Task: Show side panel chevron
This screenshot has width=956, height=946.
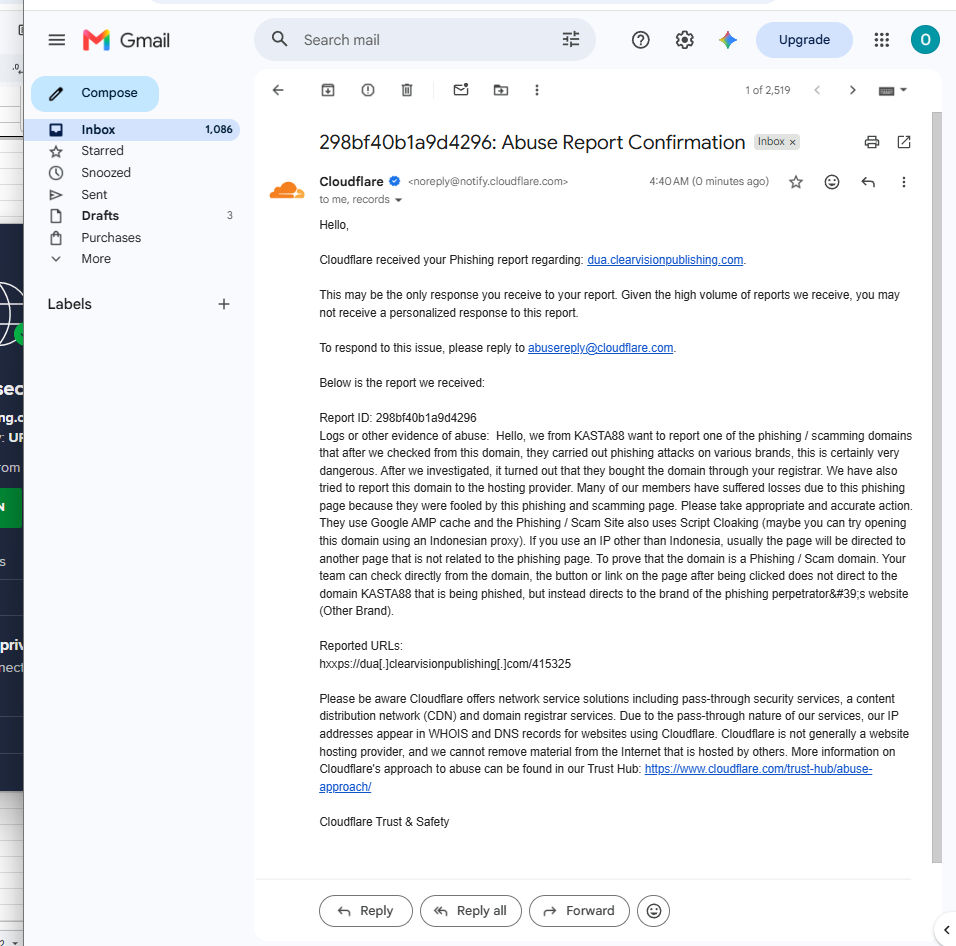Action: click(x=946, y=930)
